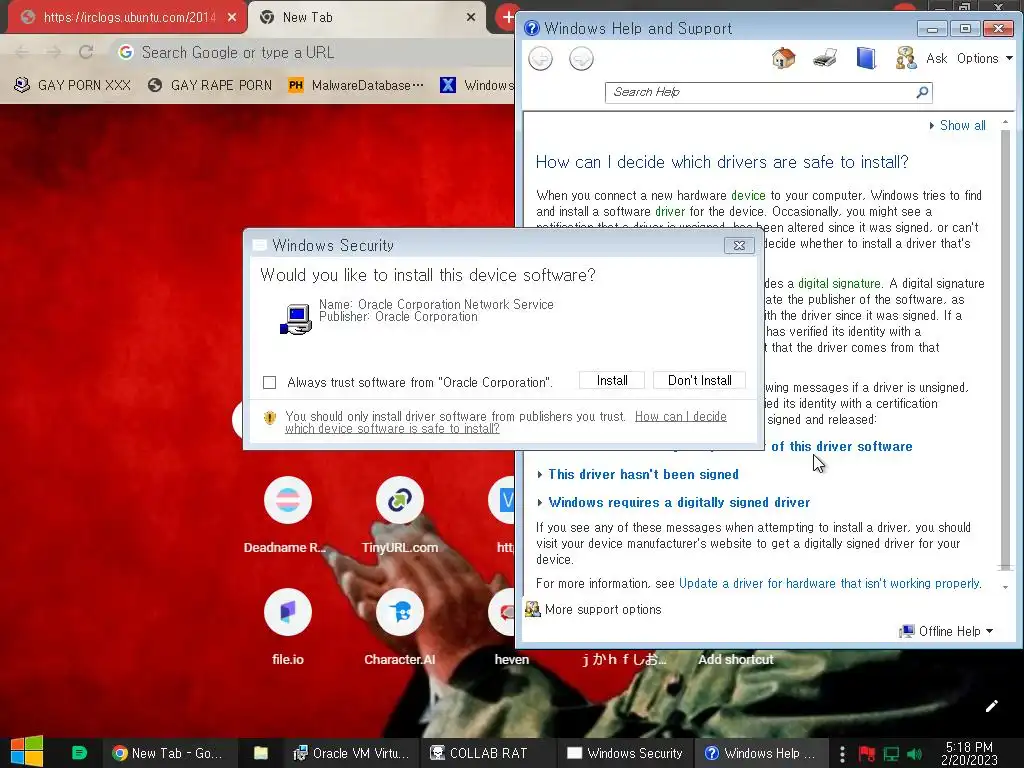The image size is (1024, 768).
Task: Switch to Oracle VM VirtualBox taskbar item
Action: 351,753
